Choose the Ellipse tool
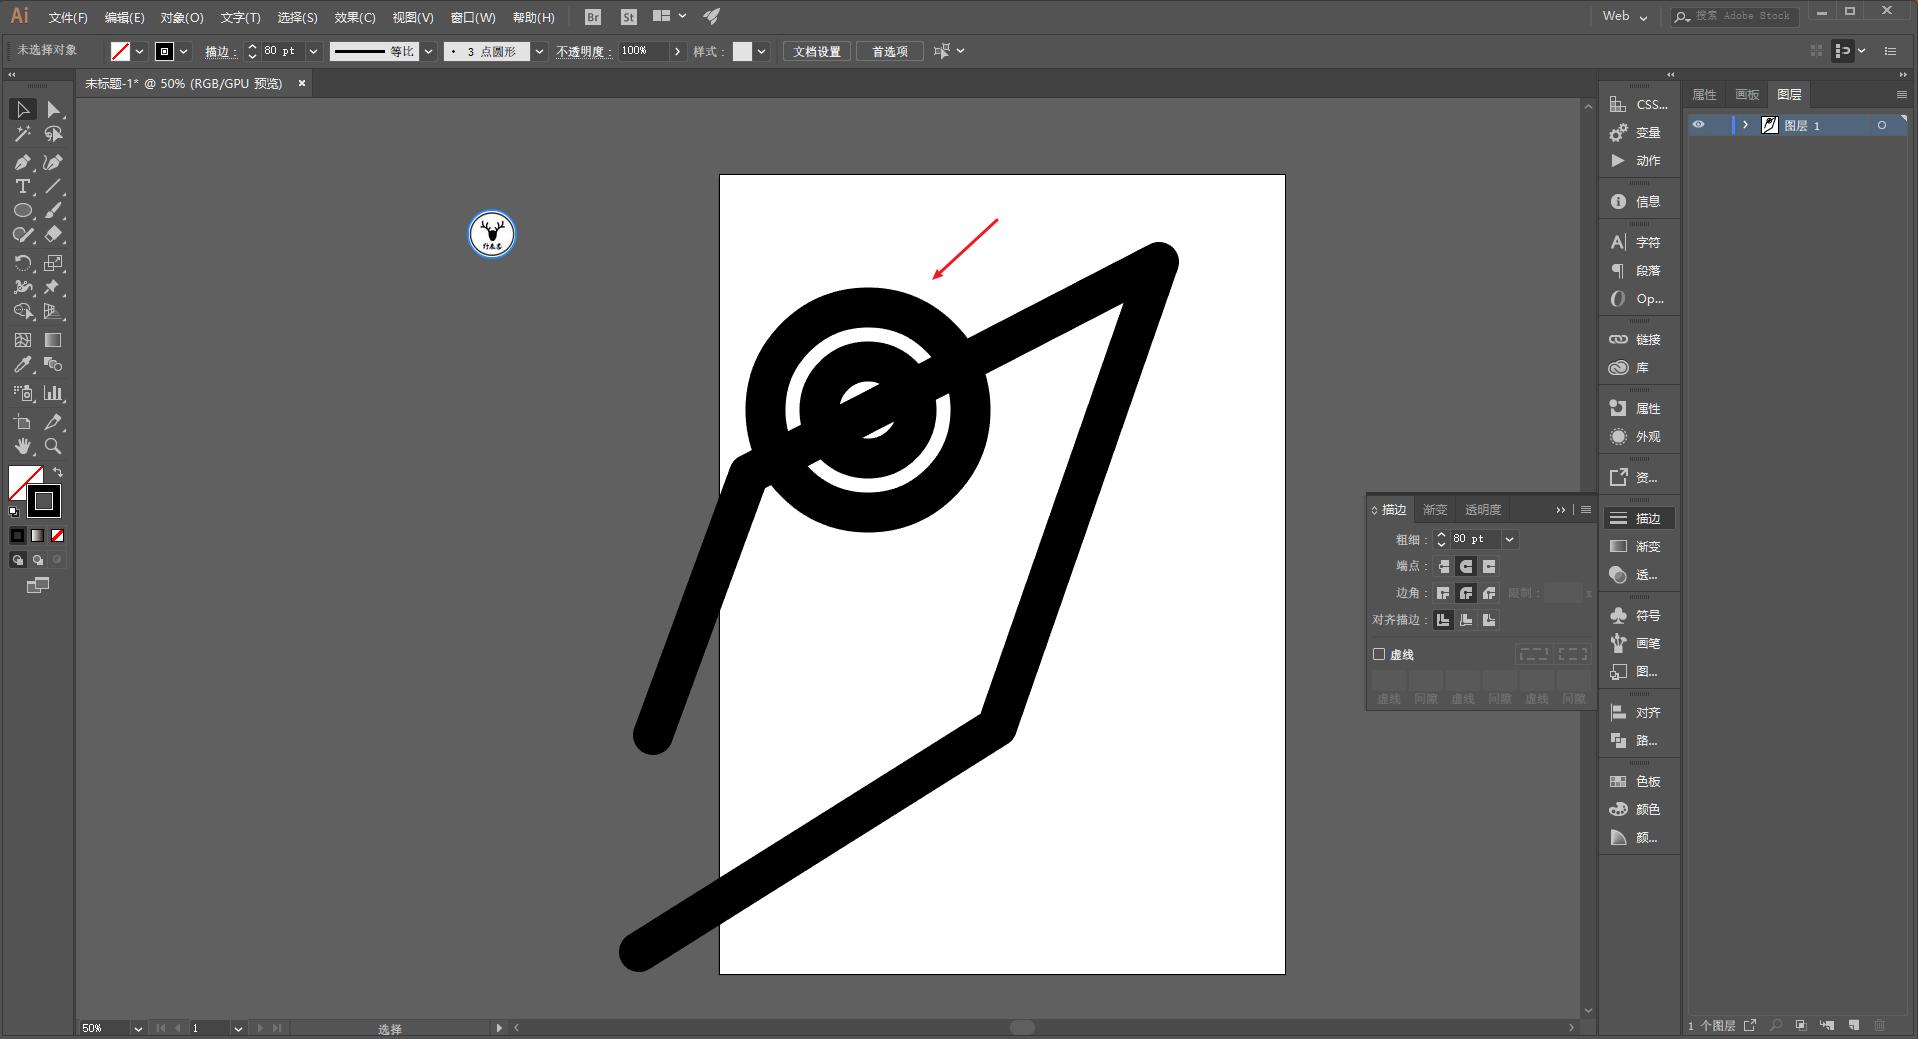Image resolution: width=1918 pixels, height=1039 pixels. pyautogui.click(x=22, y=211)
